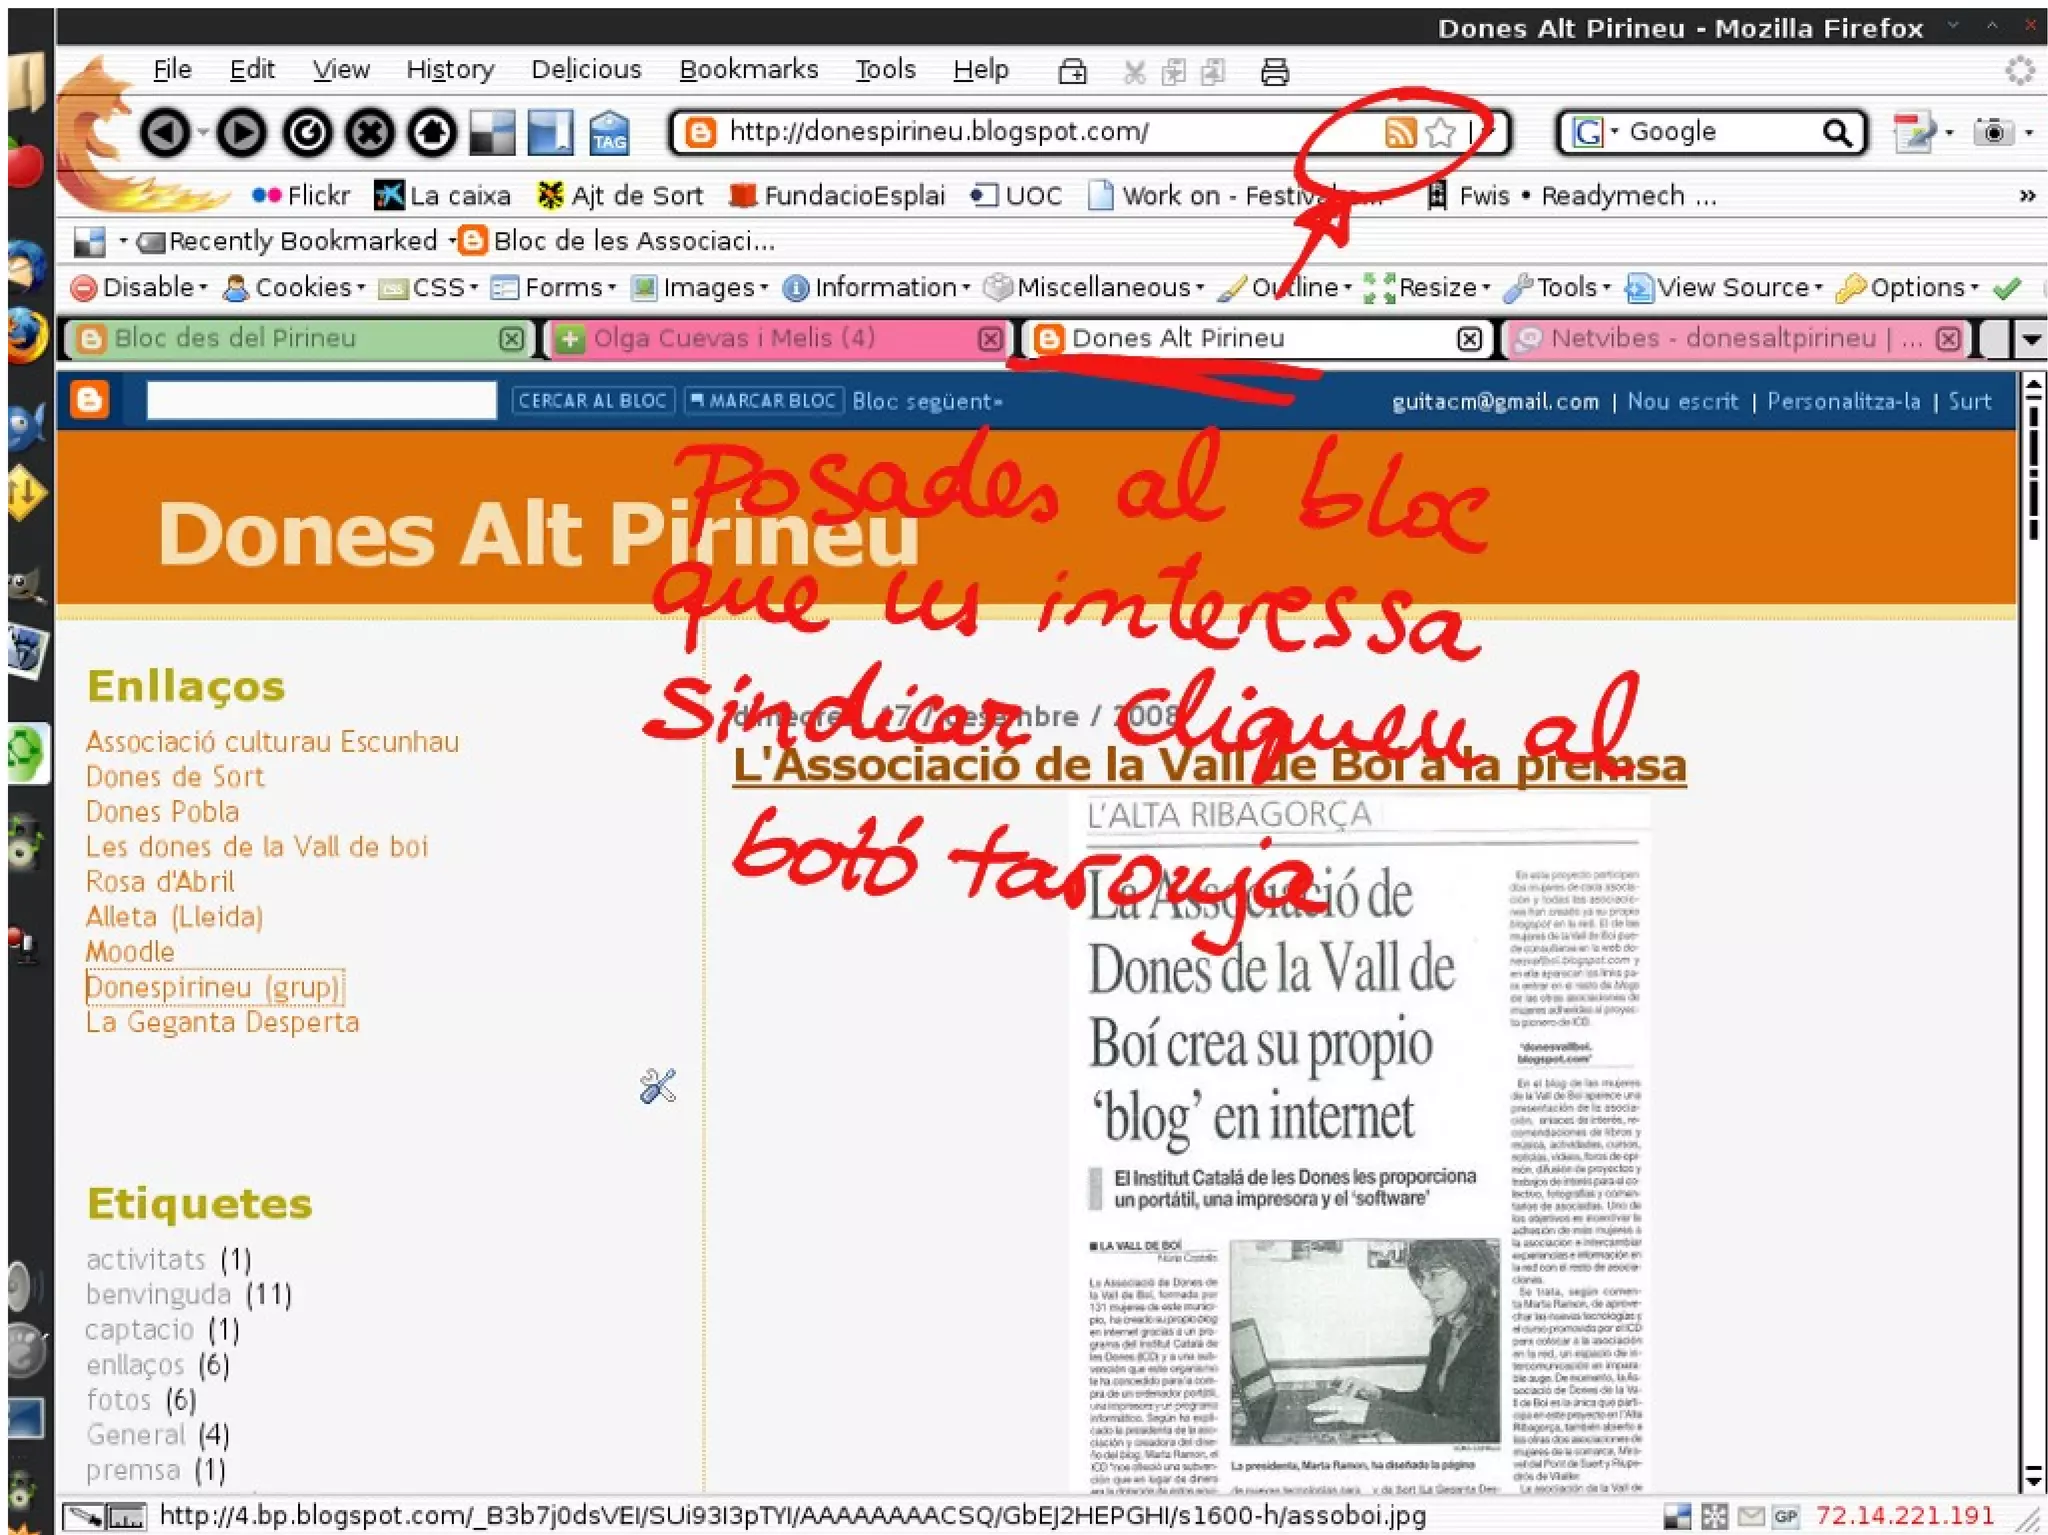Screen dimensions: 2048x1535
Task: Open the Dones de Sort link
Action: [175, 777]
